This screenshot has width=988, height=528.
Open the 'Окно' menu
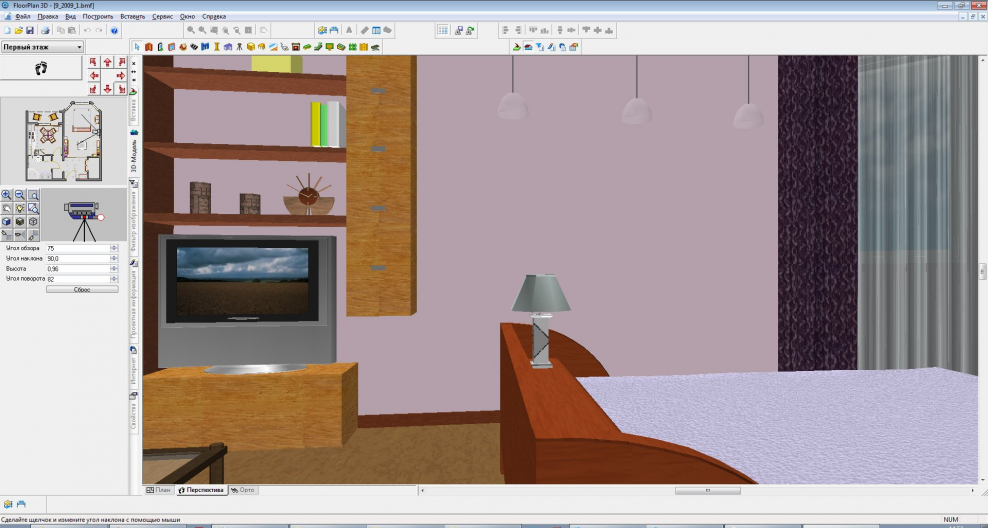pos(187,16)
